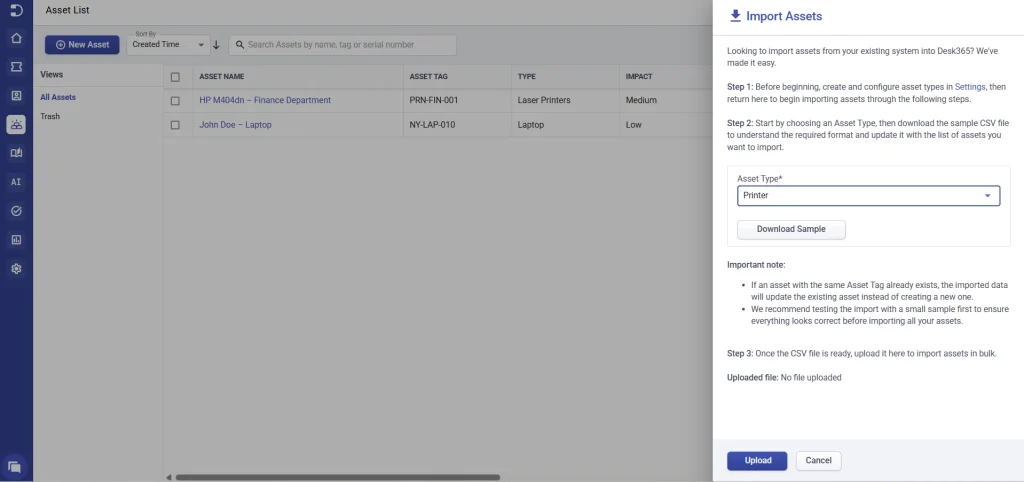Image resolution: width=1024 pixels, height=482 pixels.
Task: Click the Download Sample button
Action: coord(791,229)
